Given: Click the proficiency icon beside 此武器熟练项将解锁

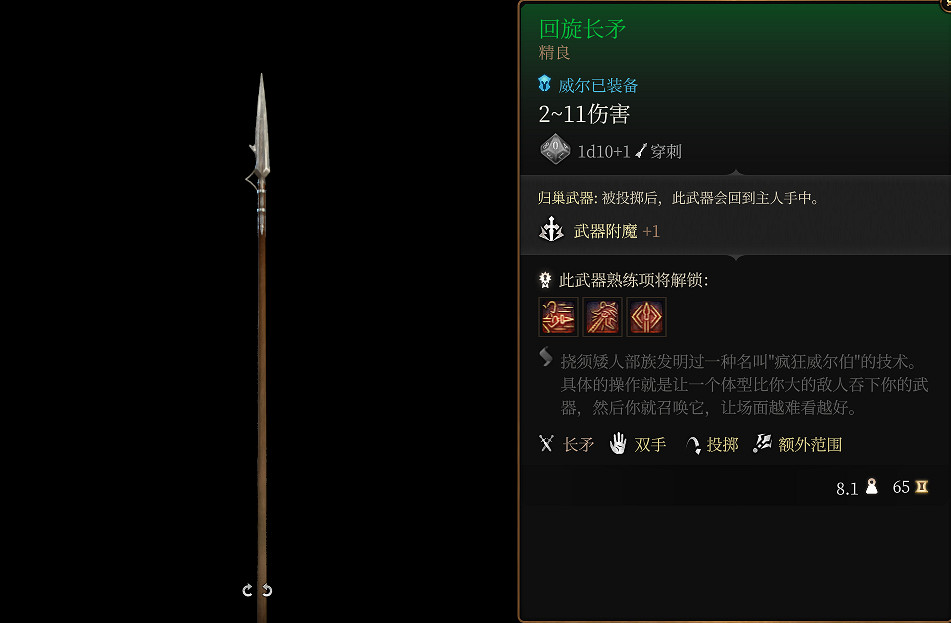Looking at the screenshot, I should click(545, 280).
